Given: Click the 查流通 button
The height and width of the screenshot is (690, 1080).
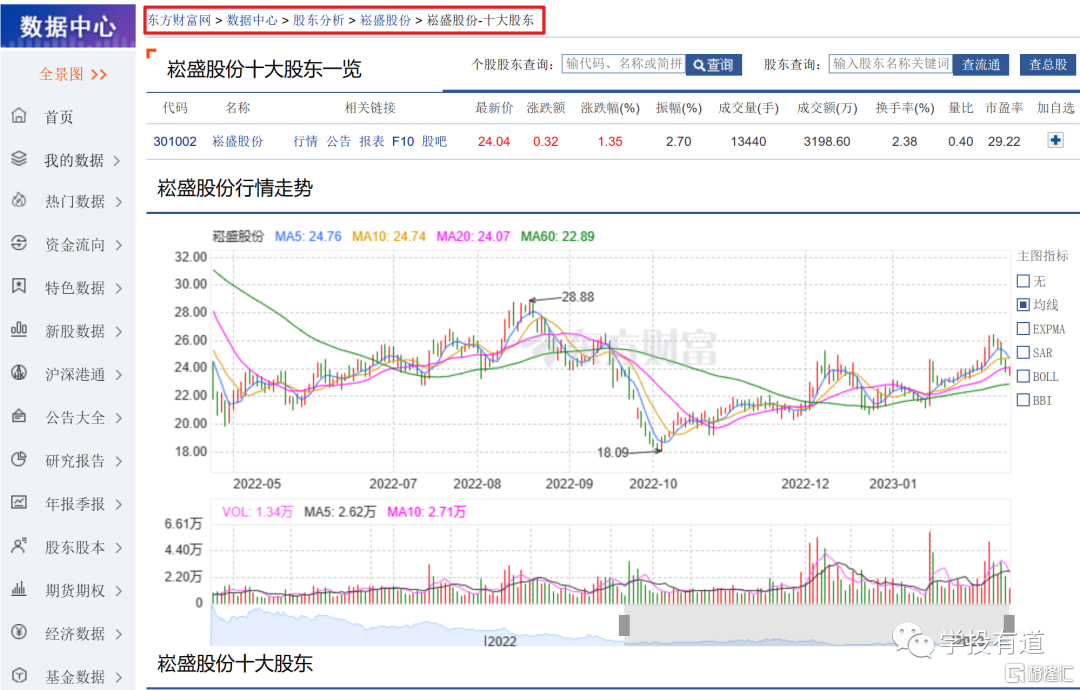Looking at the screenshot, I should pos(981,65).
